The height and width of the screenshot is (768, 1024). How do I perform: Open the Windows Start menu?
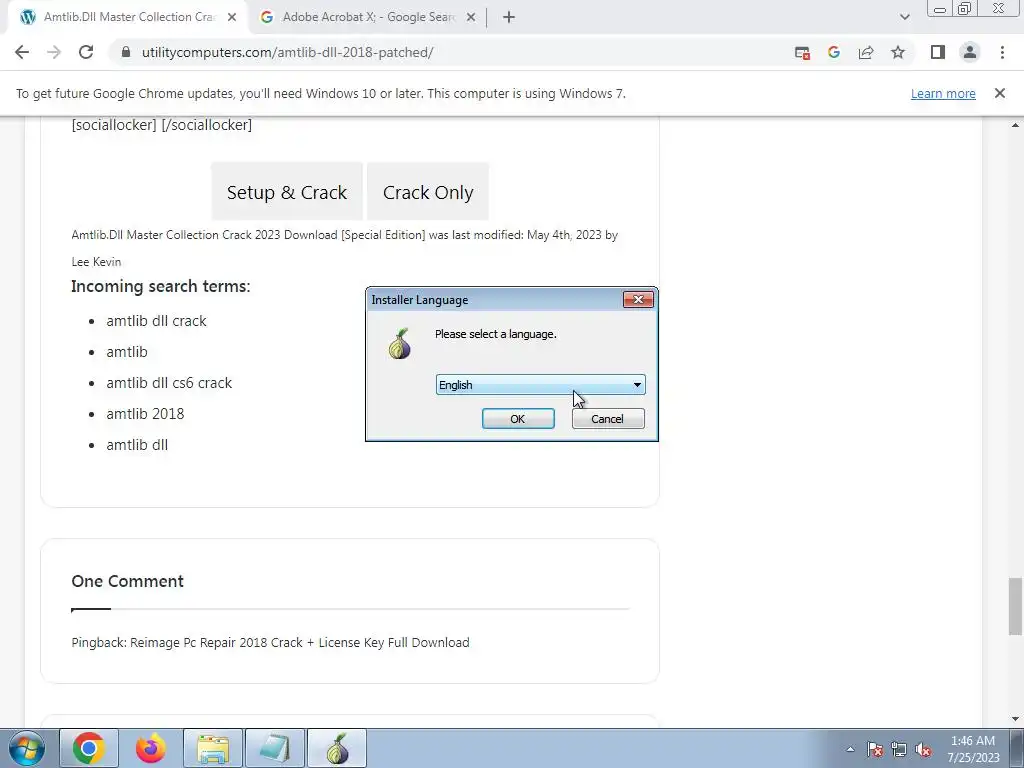point(26,748)
